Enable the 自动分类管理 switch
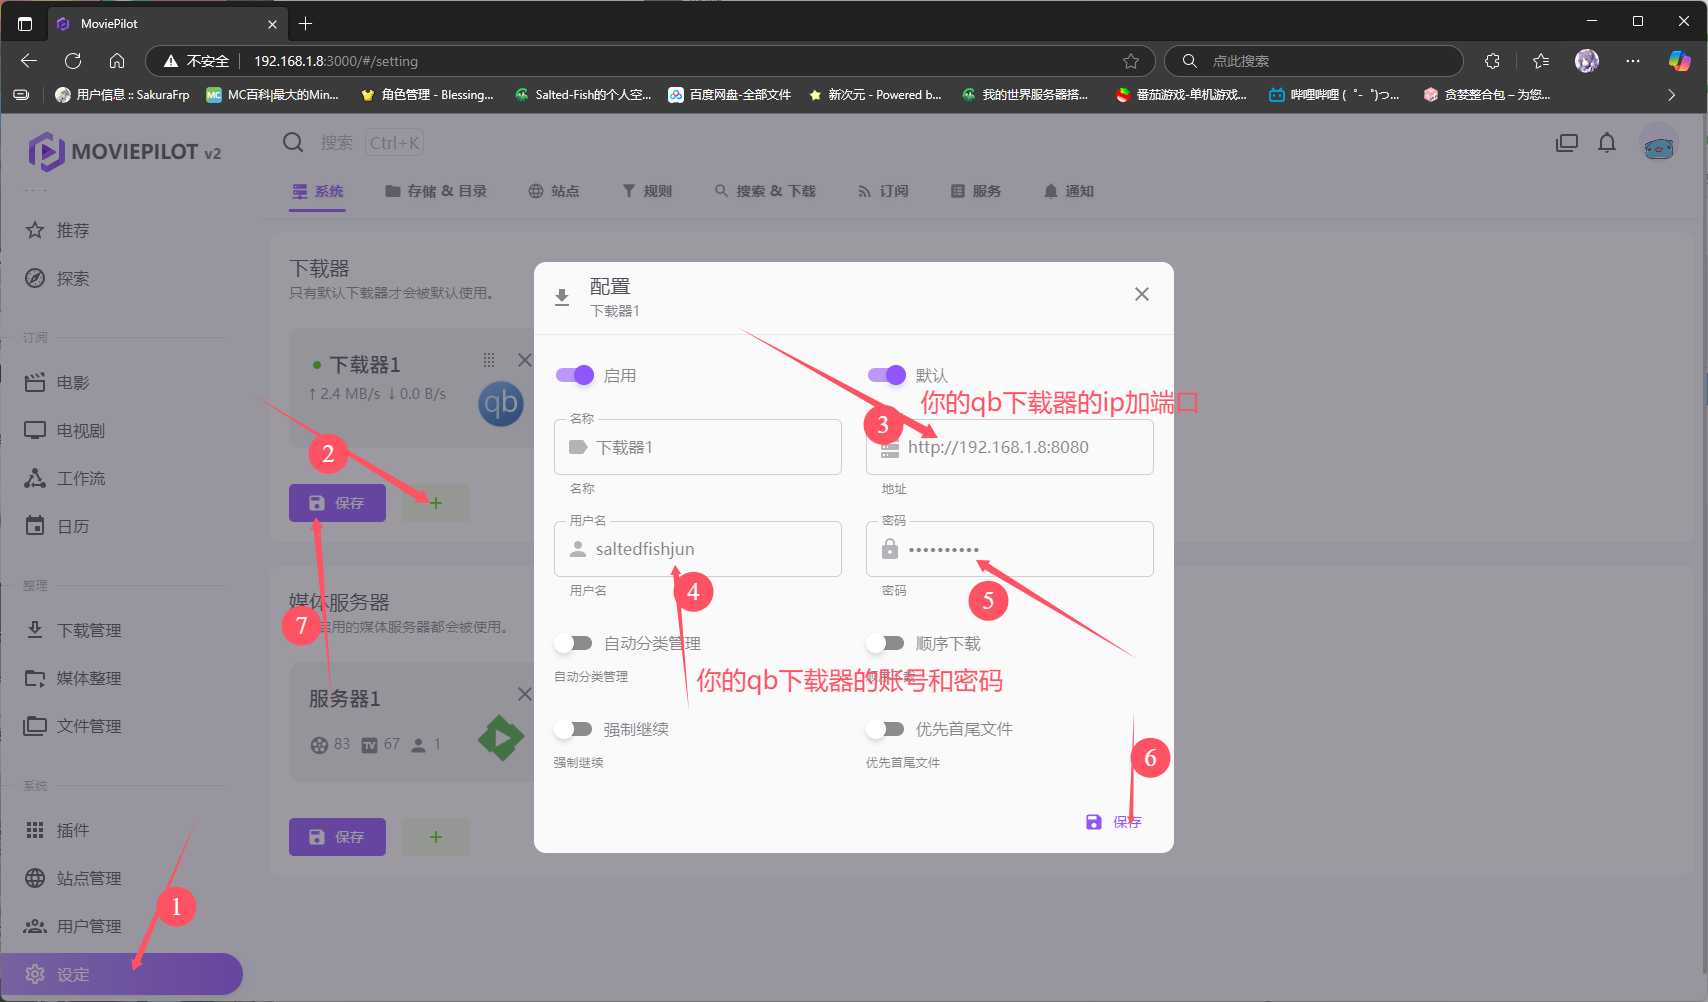1708x1002 pixels. (575, 643)
